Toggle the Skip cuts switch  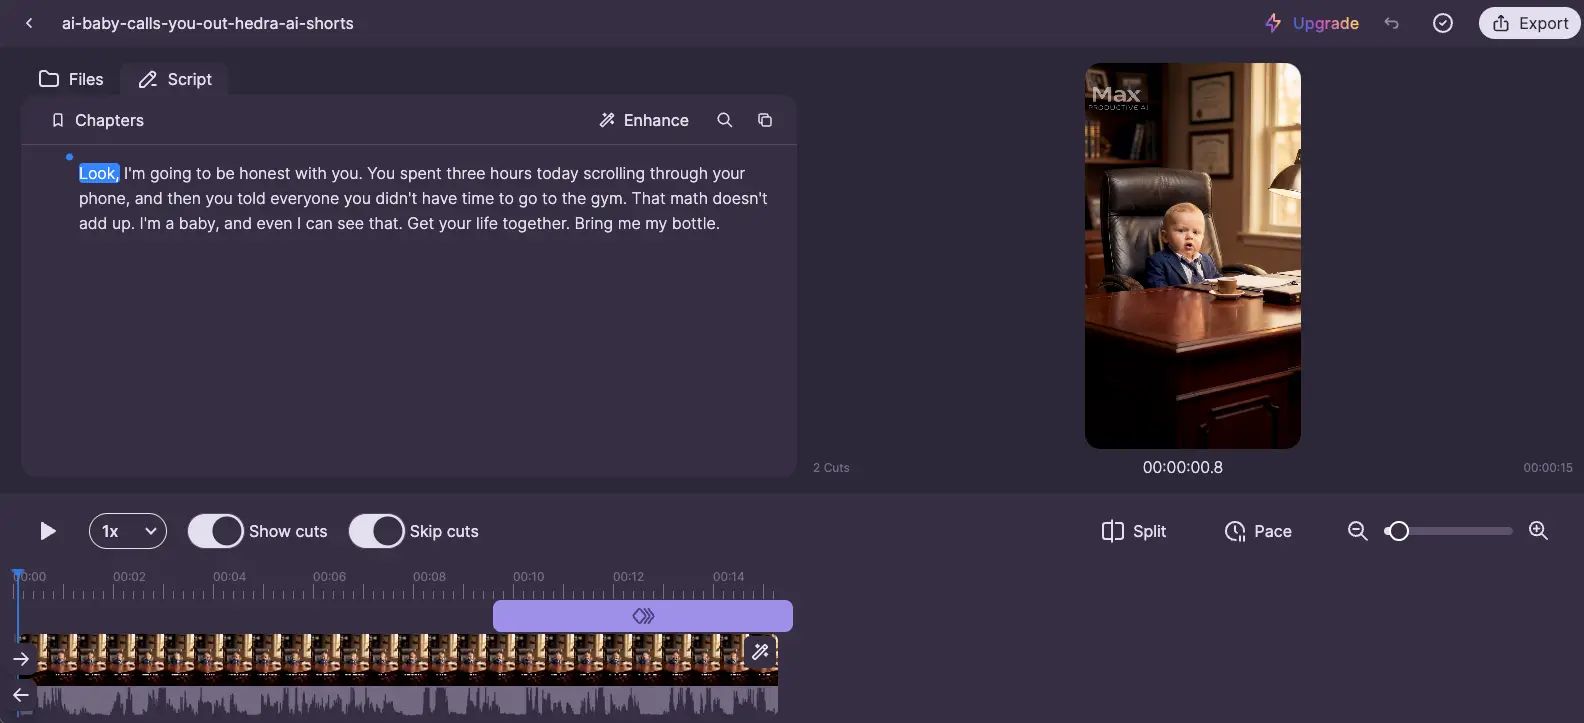point(376,531)
